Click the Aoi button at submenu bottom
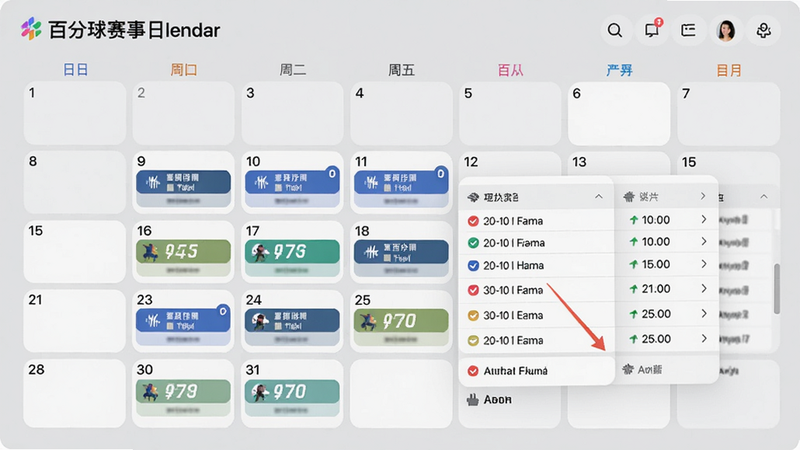Image resolution: width=800 pixels, height=450 pixels. tap(643, 369)
